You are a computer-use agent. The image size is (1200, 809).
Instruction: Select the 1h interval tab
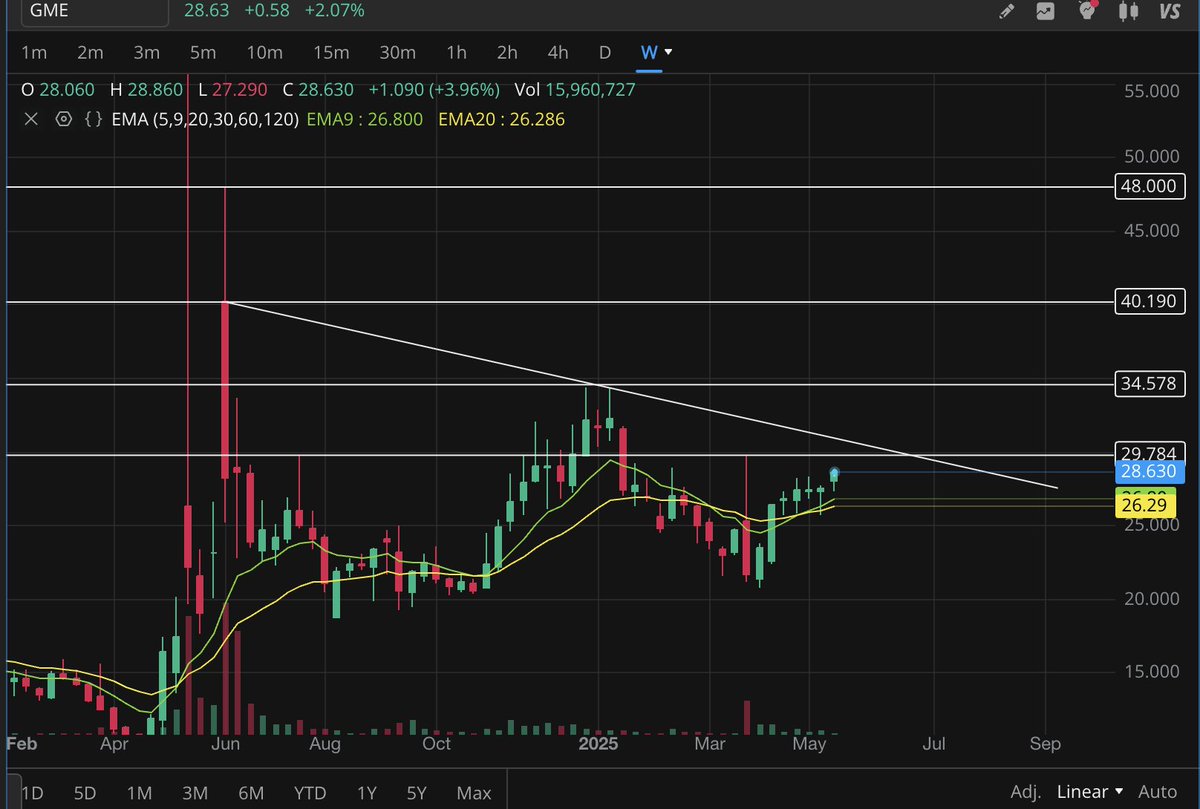click(x=456, y=52)
